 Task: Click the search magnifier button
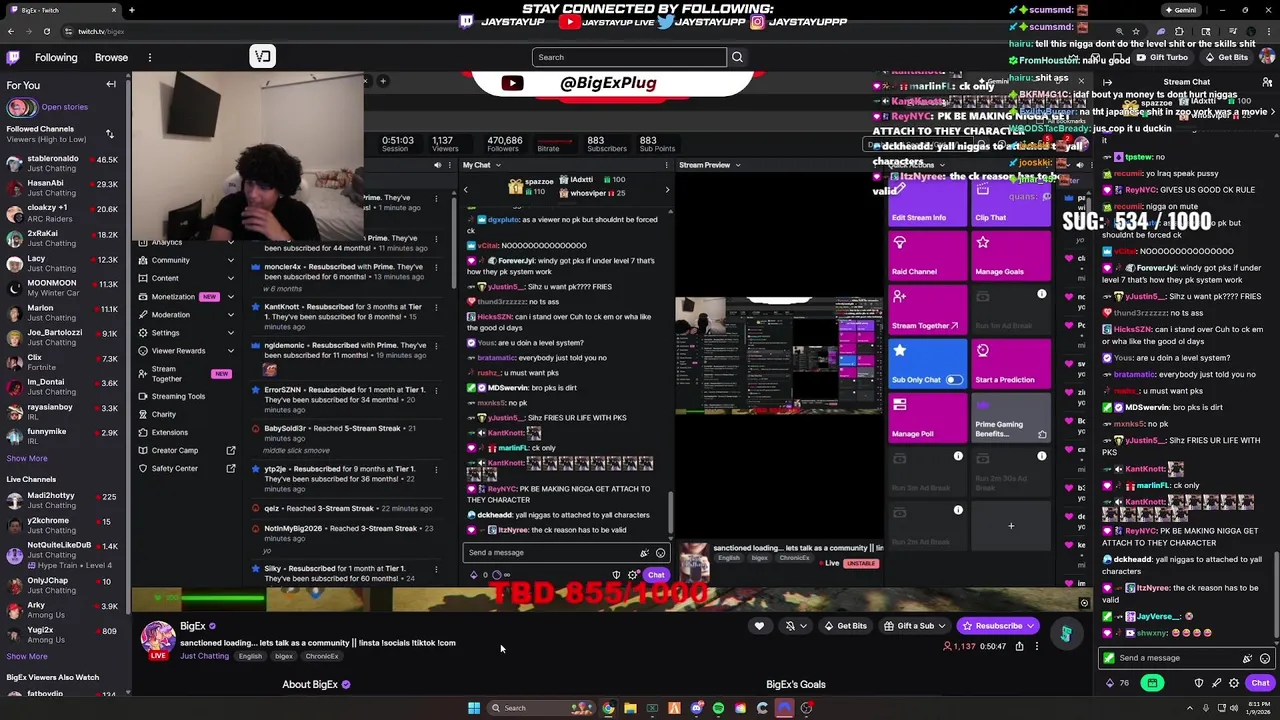(737, 57)
